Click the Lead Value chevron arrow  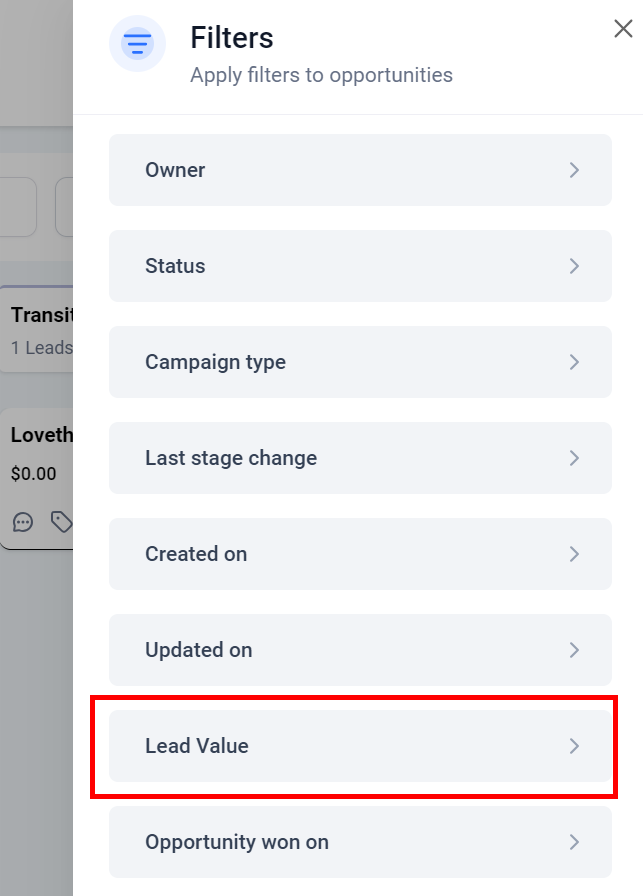coord(574,746)
